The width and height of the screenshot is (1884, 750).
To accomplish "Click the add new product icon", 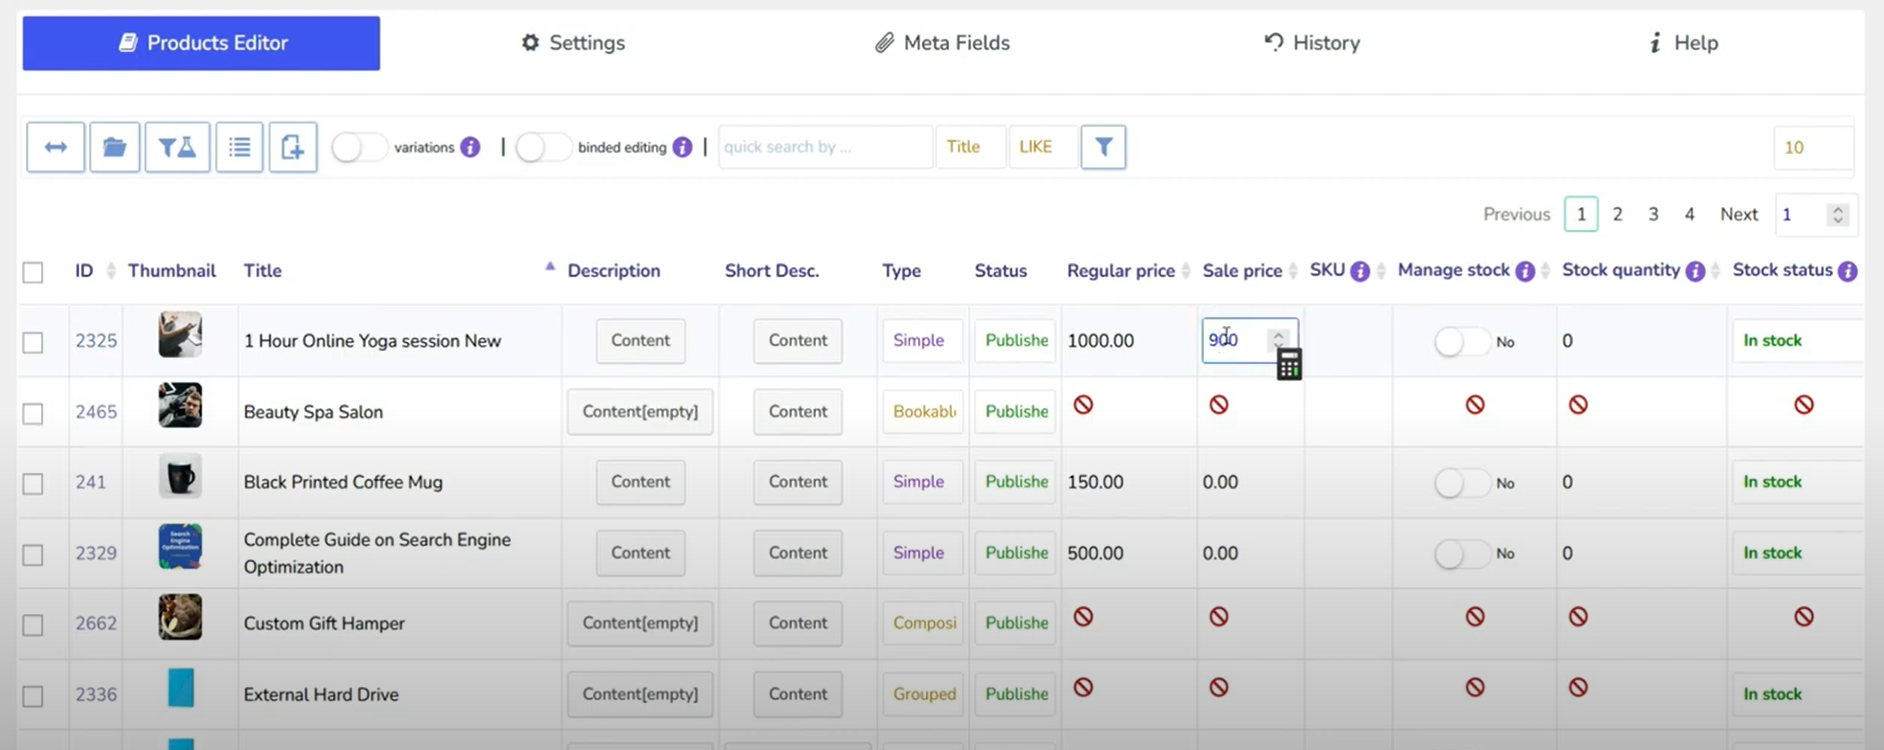I will tap(293, 147).
